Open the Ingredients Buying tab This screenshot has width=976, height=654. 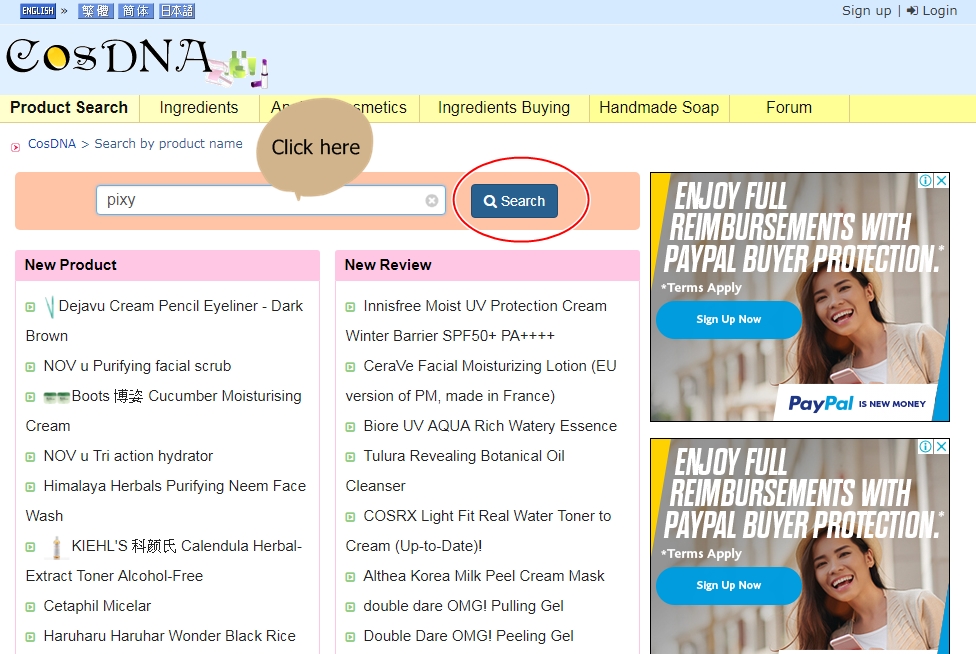pyautogui.click(x=504, y=108)
